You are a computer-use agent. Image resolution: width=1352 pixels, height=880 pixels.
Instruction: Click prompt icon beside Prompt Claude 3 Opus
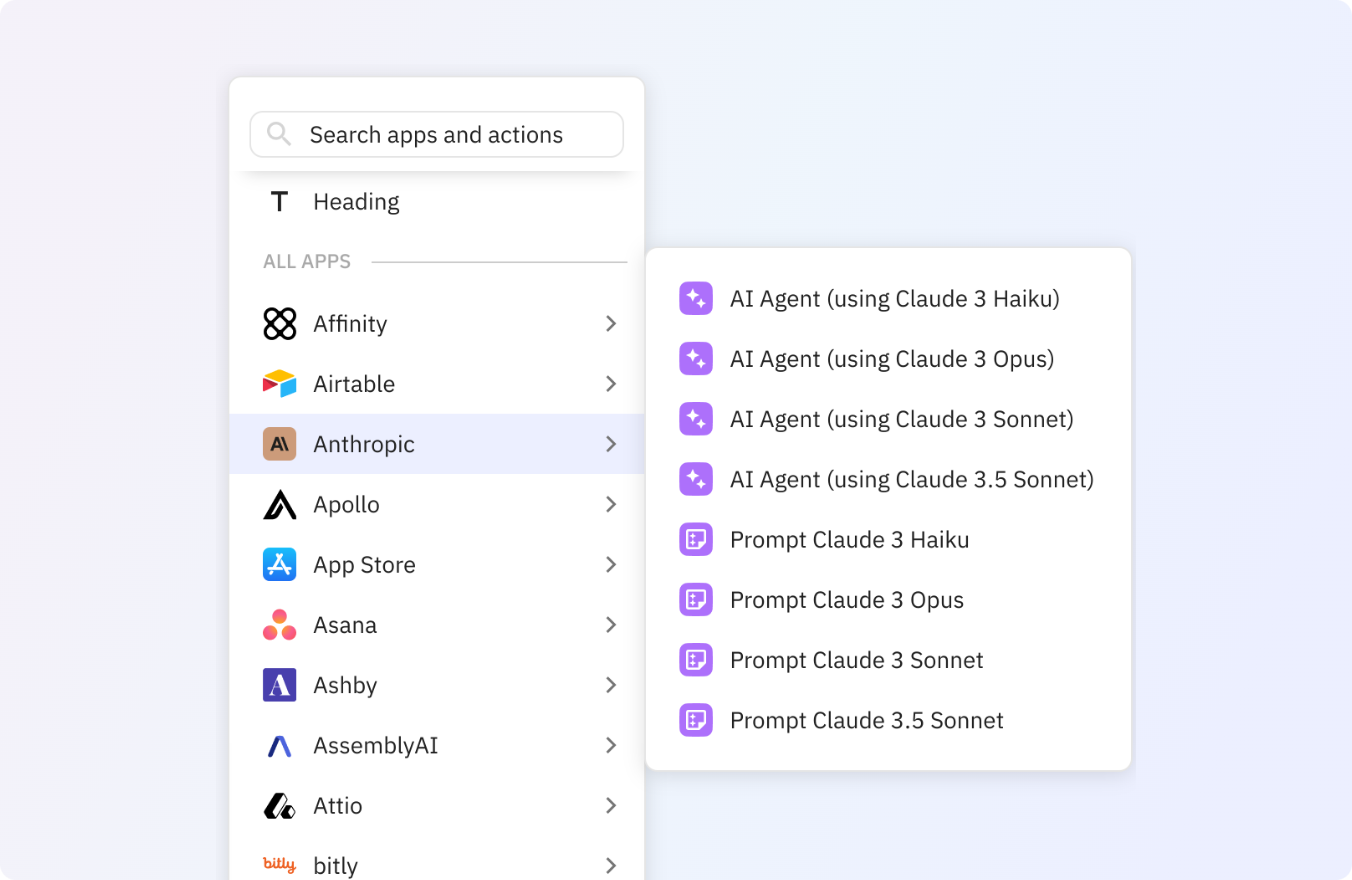click(696, 600)
